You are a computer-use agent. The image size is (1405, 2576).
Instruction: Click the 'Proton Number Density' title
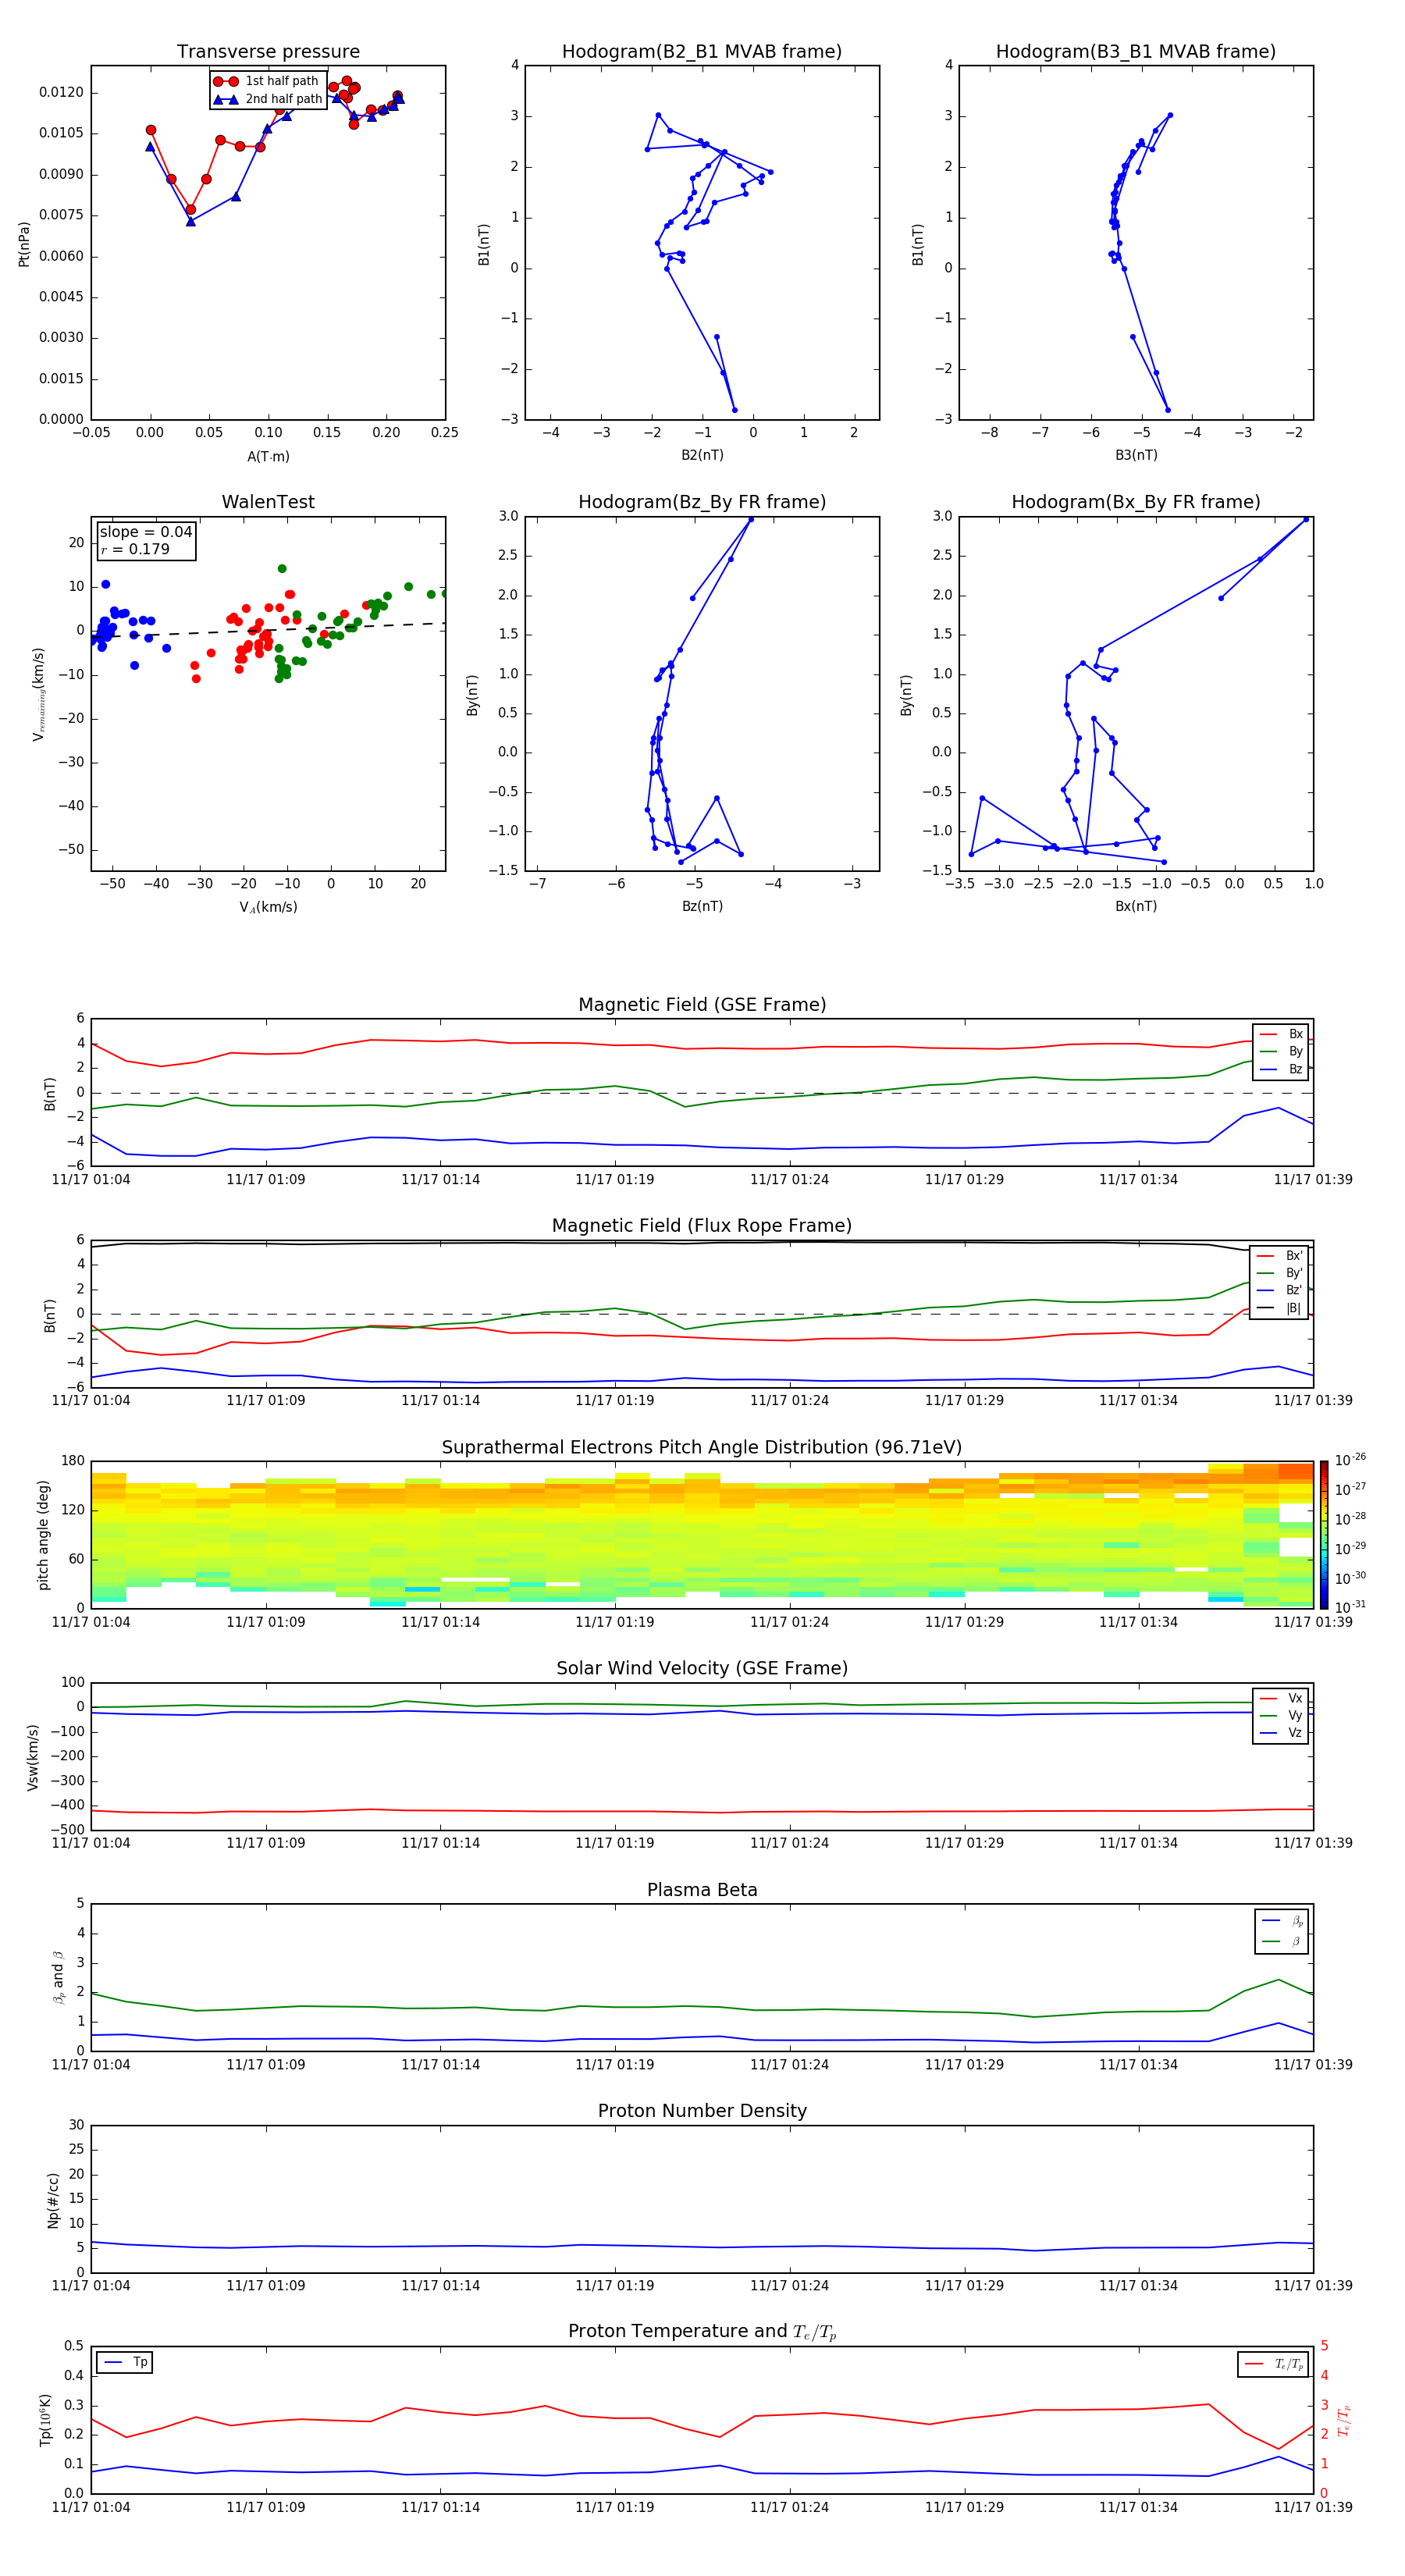tap(702, 2111)
